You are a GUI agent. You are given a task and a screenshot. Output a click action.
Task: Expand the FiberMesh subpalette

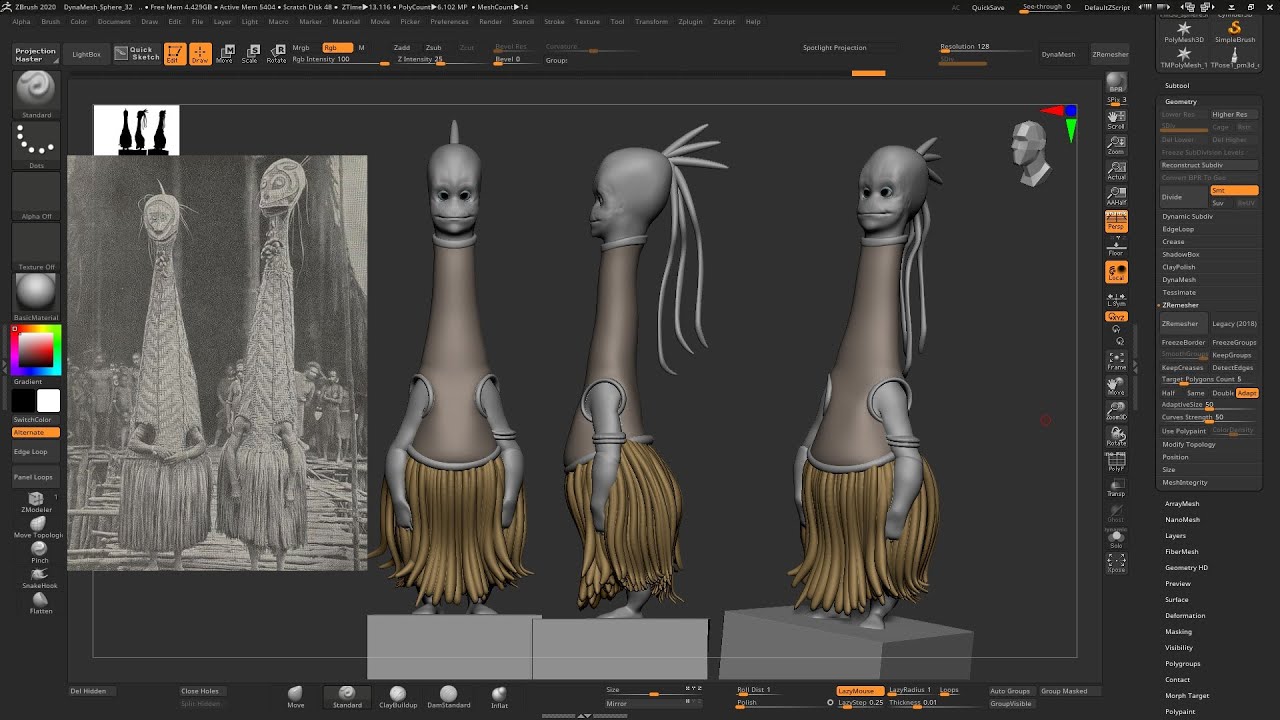tap(1181, 552)
